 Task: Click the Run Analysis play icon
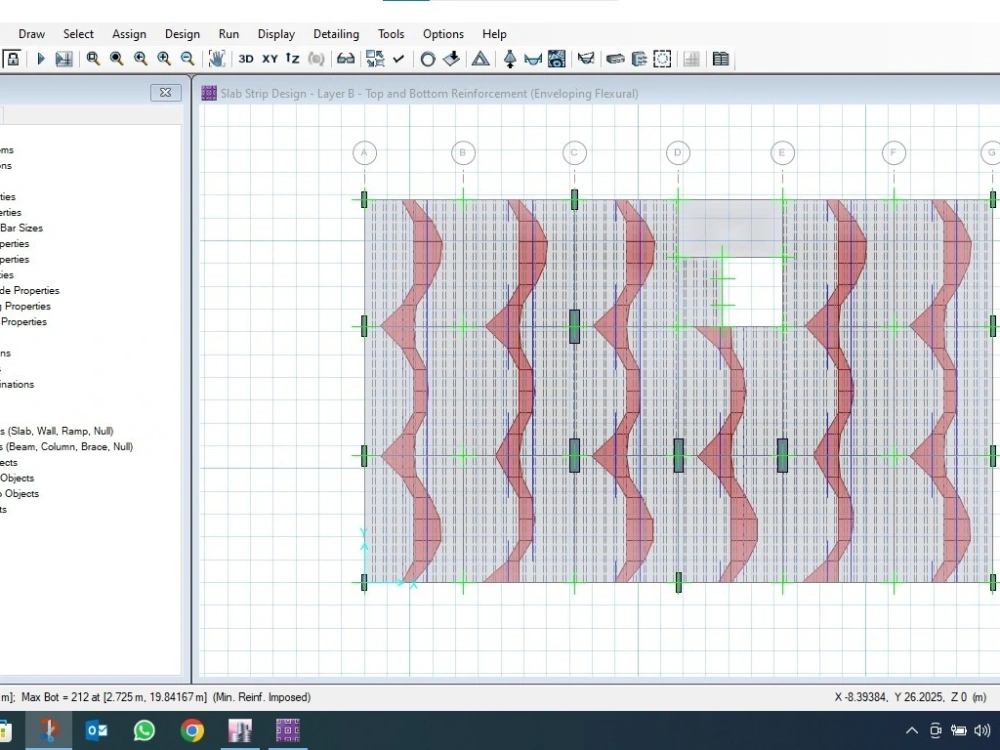coord(40,59)
